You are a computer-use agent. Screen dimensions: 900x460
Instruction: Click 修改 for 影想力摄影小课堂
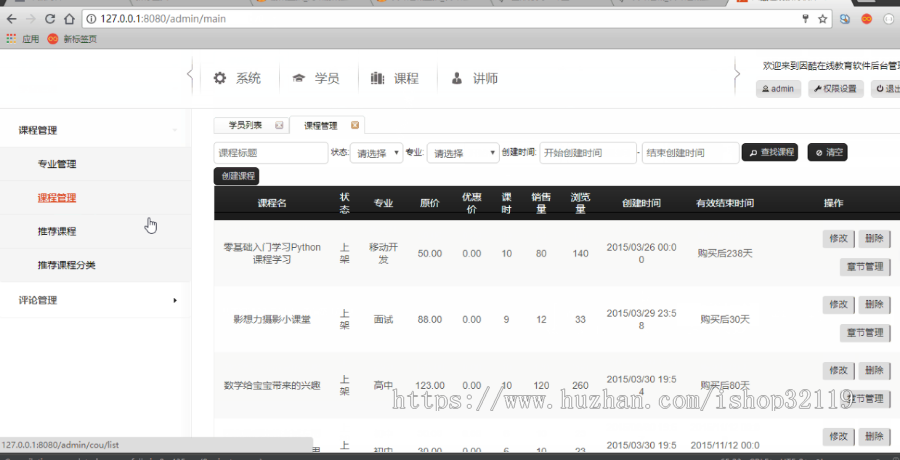[x=838, y=304]
